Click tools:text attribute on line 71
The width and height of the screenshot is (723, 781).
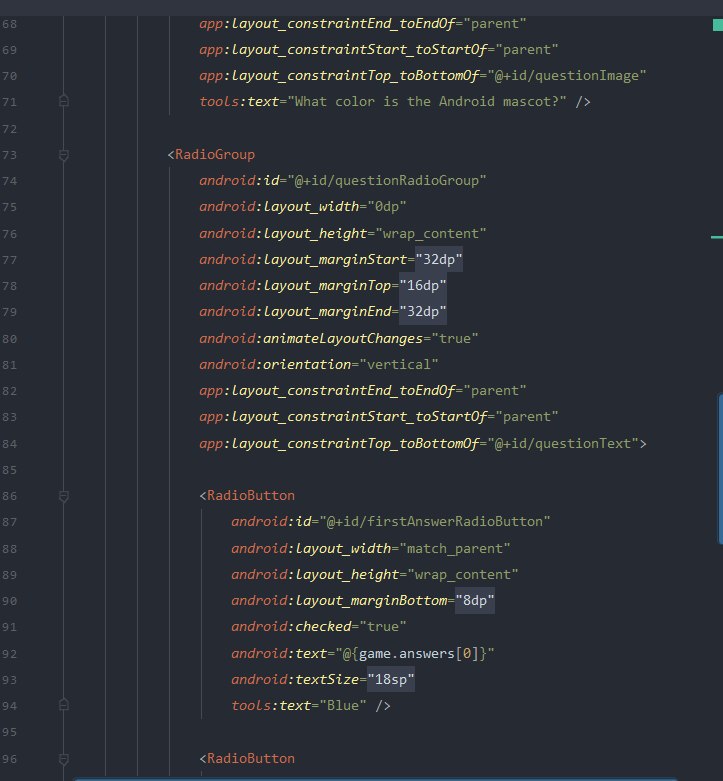[239, 102]
